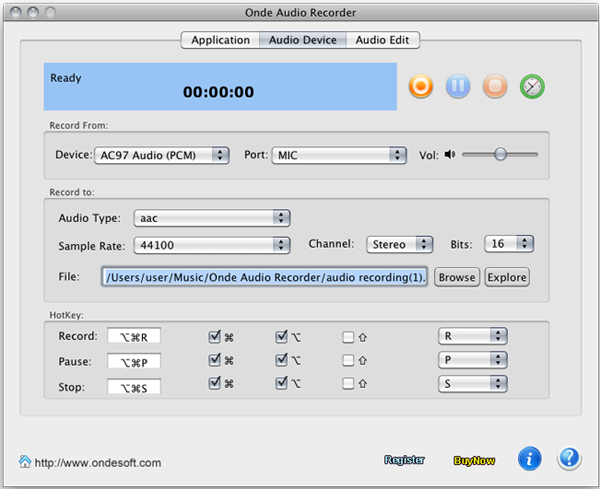Click the green timer schedule icon
Viewport: 600px width, 489px height.
tap(533, 87)
